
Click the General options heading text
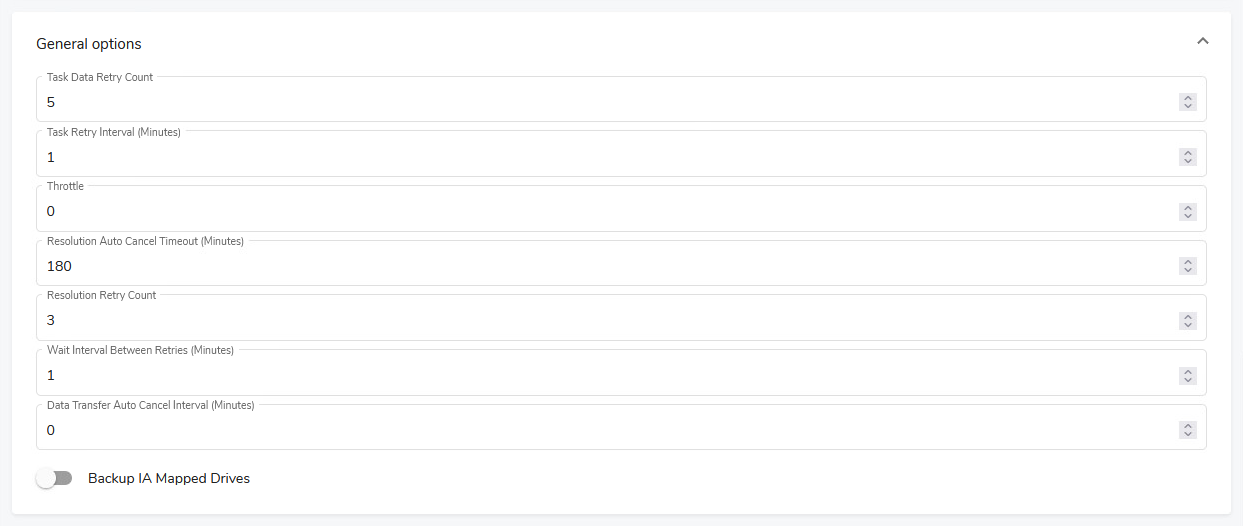[x=89, y=44]
